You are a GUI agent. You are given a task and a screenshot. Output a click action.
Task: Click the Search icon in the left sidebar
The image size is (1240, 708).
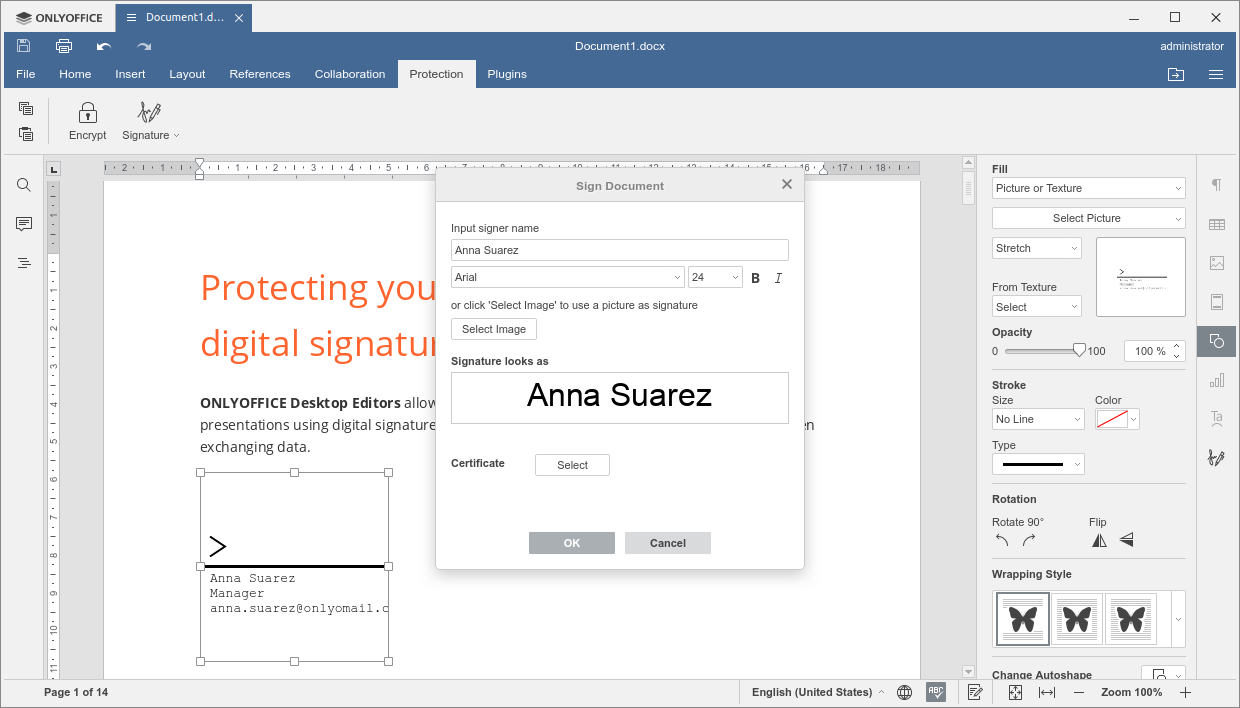pyautogui.click(x=23, y=185)
